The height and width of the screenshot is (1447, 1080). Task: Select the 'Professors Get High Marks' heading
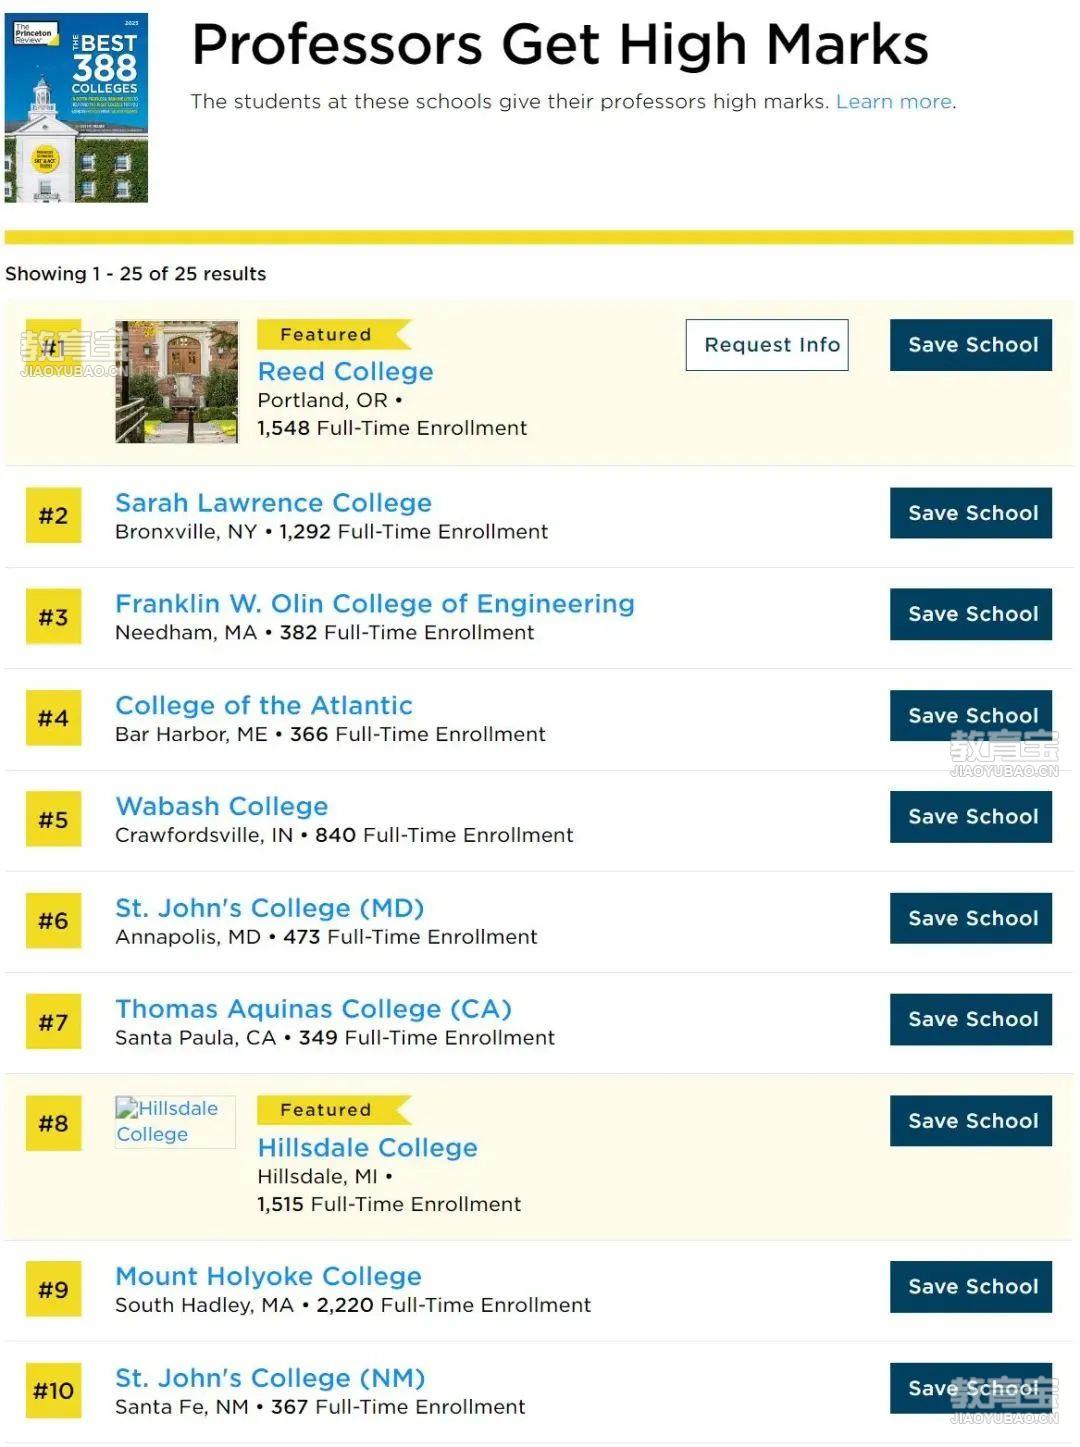(x=560, y=46)
